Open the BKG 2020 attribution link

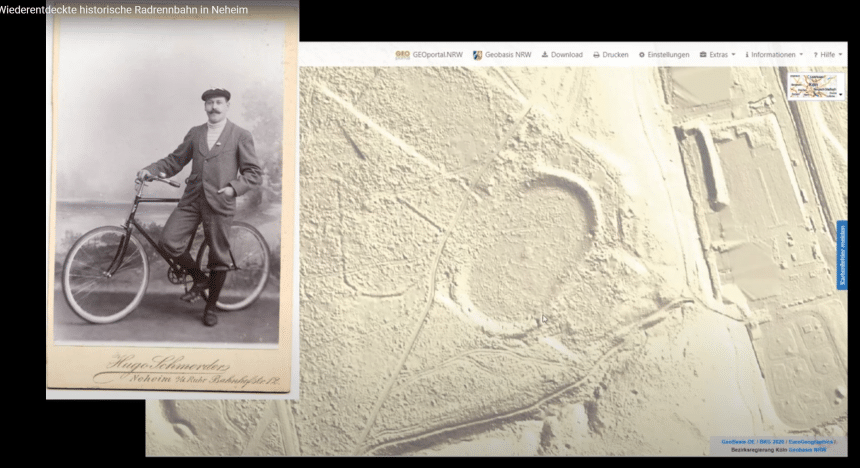coord(772,441)
